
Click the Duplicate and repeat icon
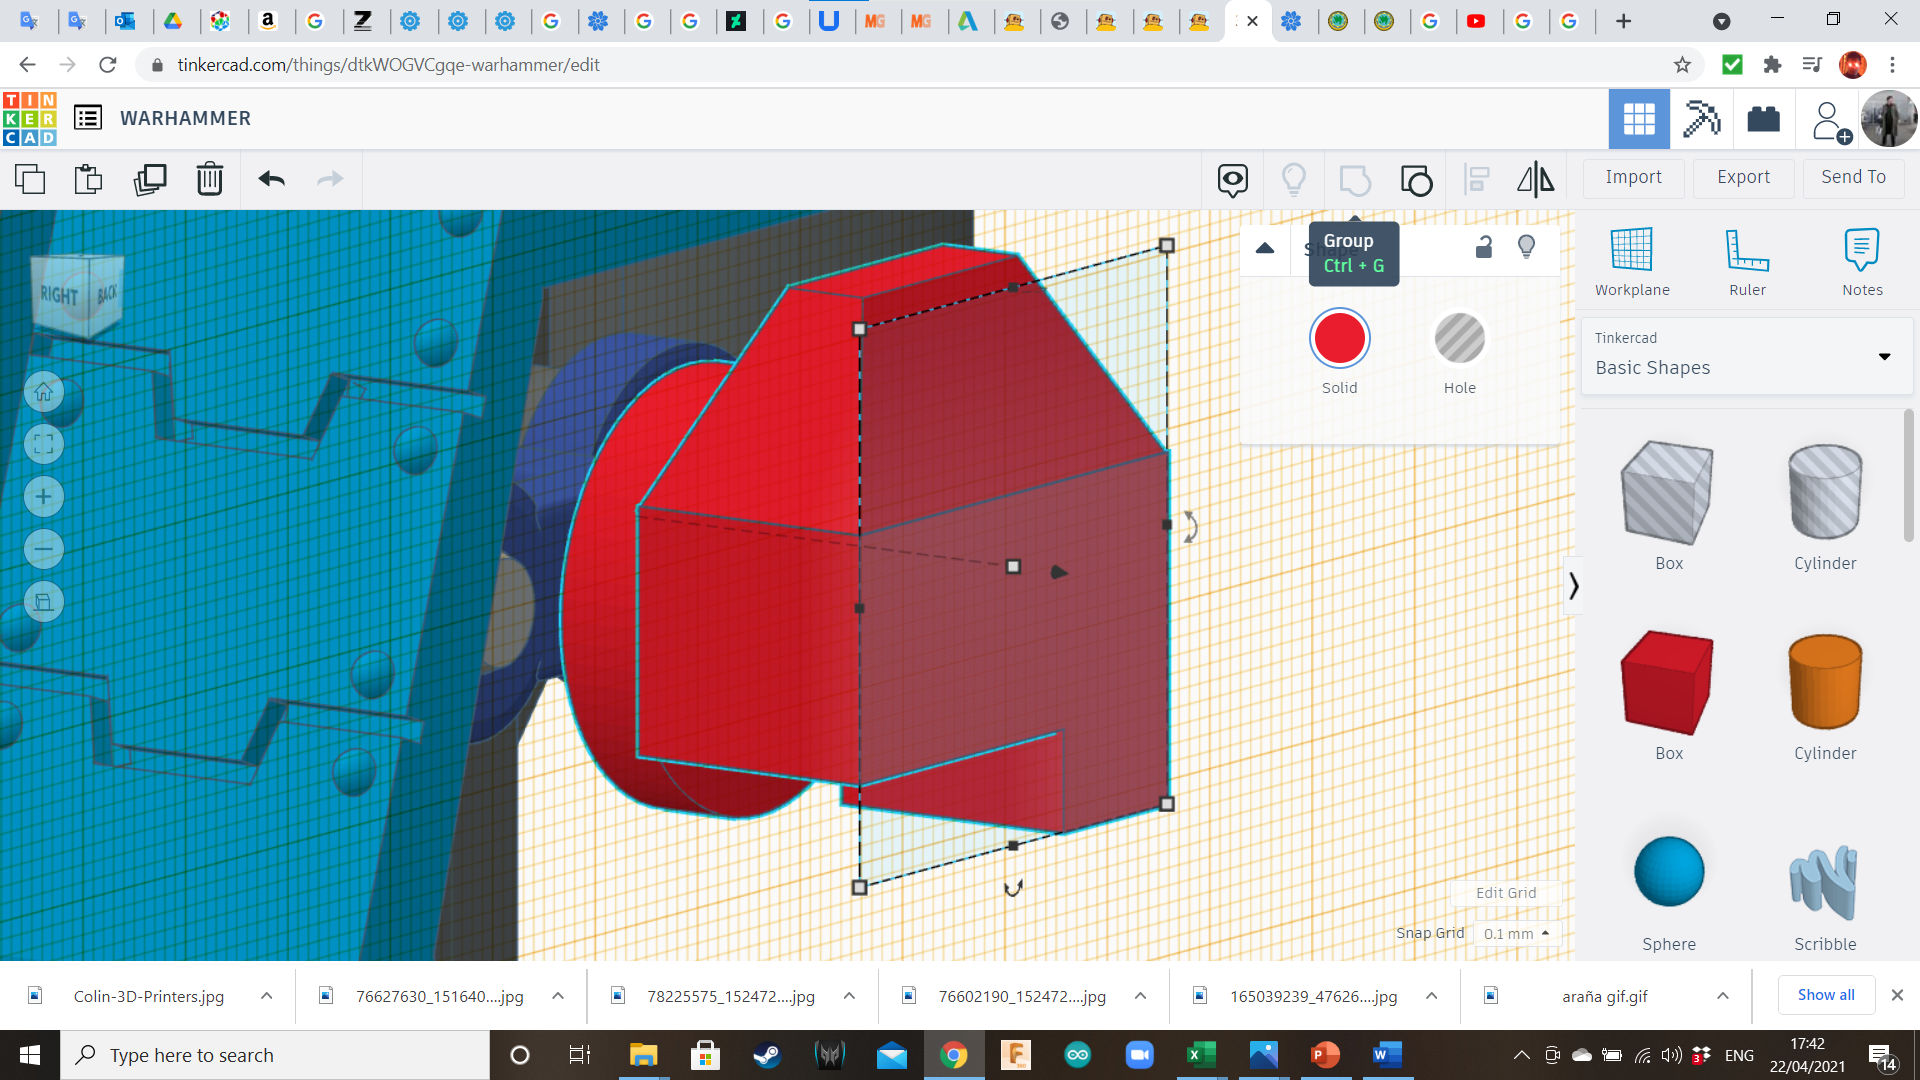coord(150,179)
